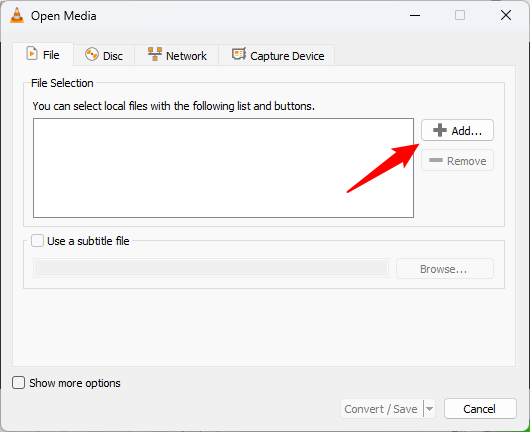This screenshot has width=530, height=432.
Task: Minimize the Open Media window
Action: pyautogui.click(x=415, y=15)
